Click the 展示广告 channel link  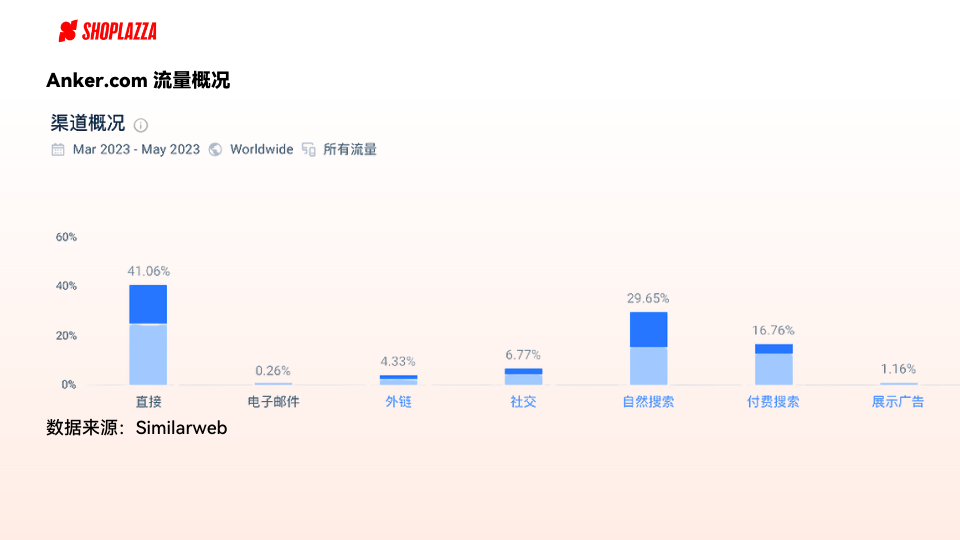(x=898, y=402)
